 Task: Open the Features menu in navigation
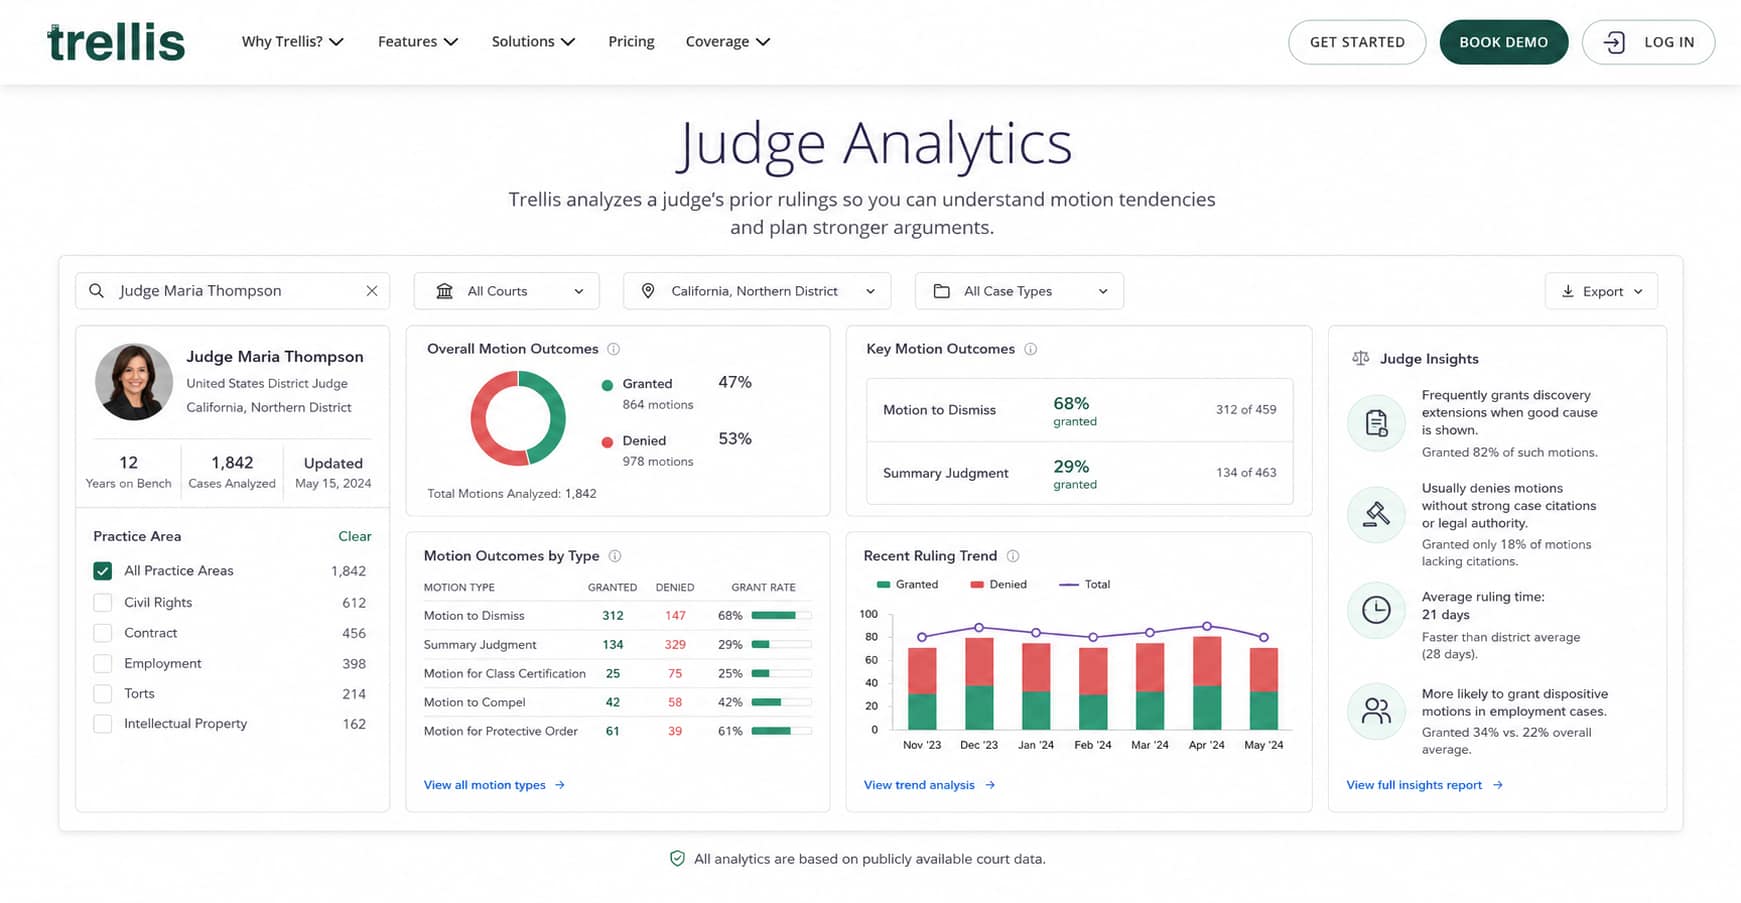(418, 42)
